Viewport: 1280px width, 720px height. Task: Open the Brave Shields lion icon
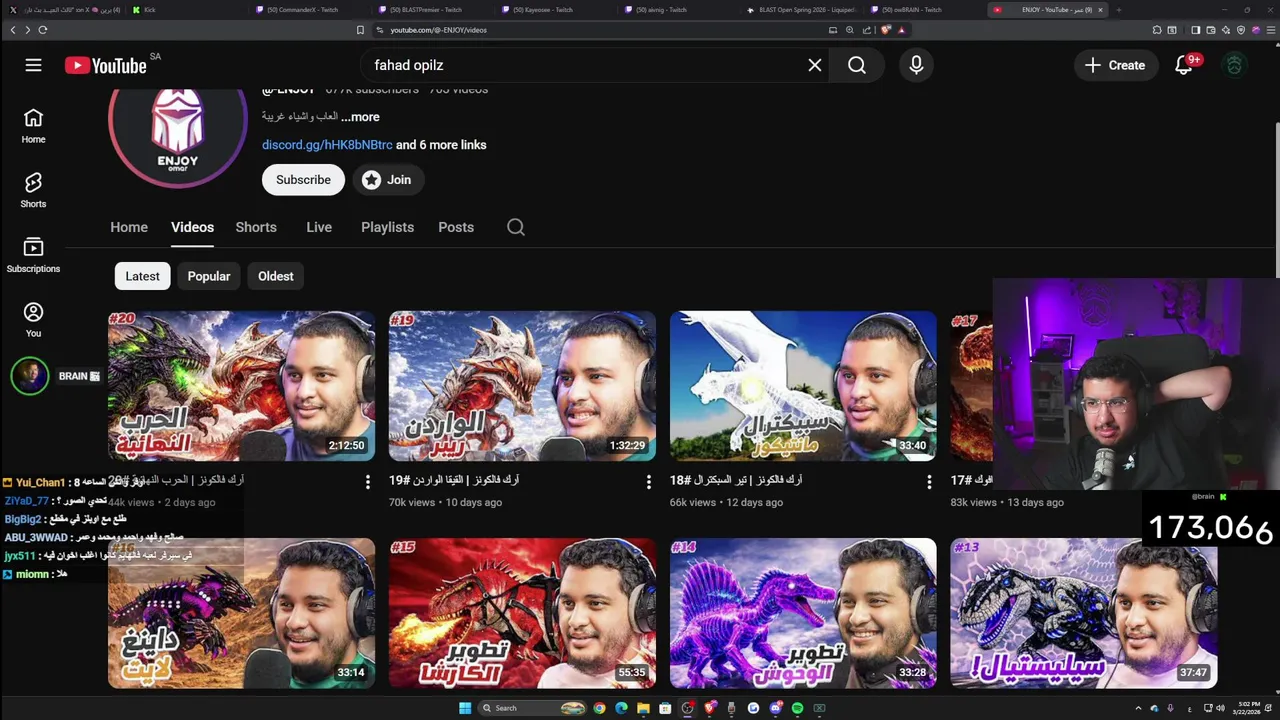(x=885, y=30)
